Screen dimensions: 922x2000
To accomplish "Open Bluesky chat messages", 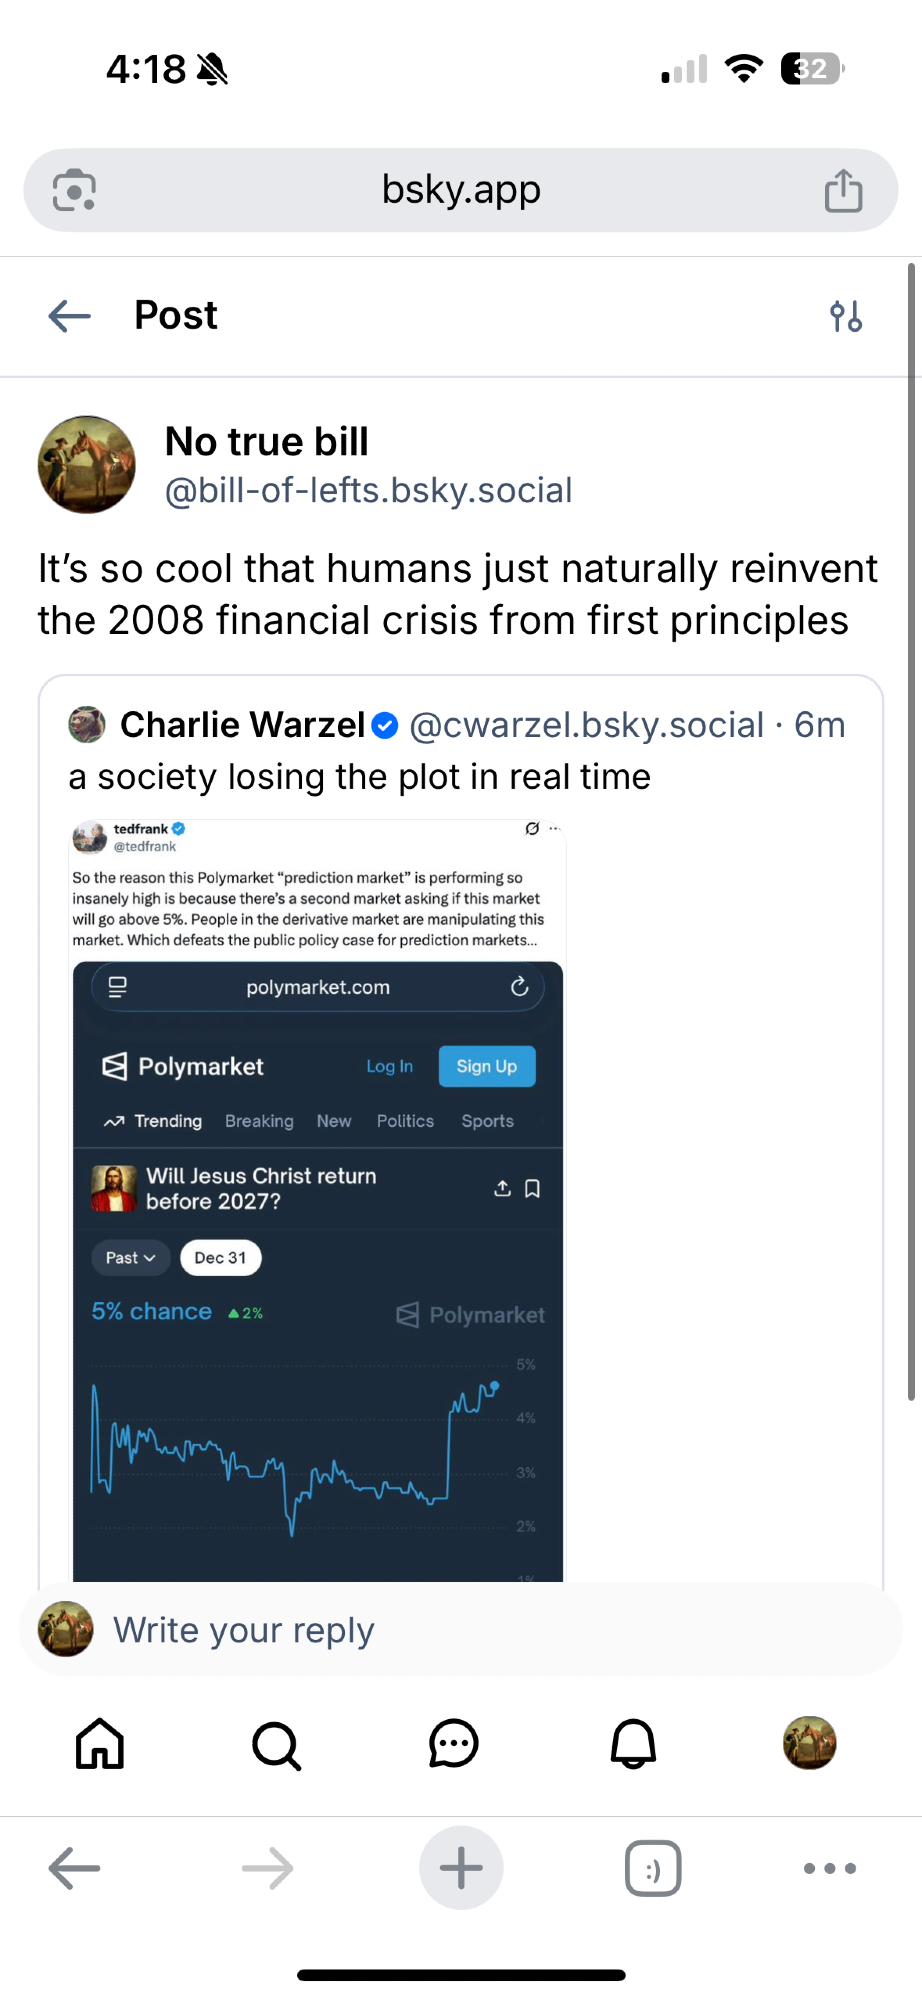I will [x=454, y=1744].
